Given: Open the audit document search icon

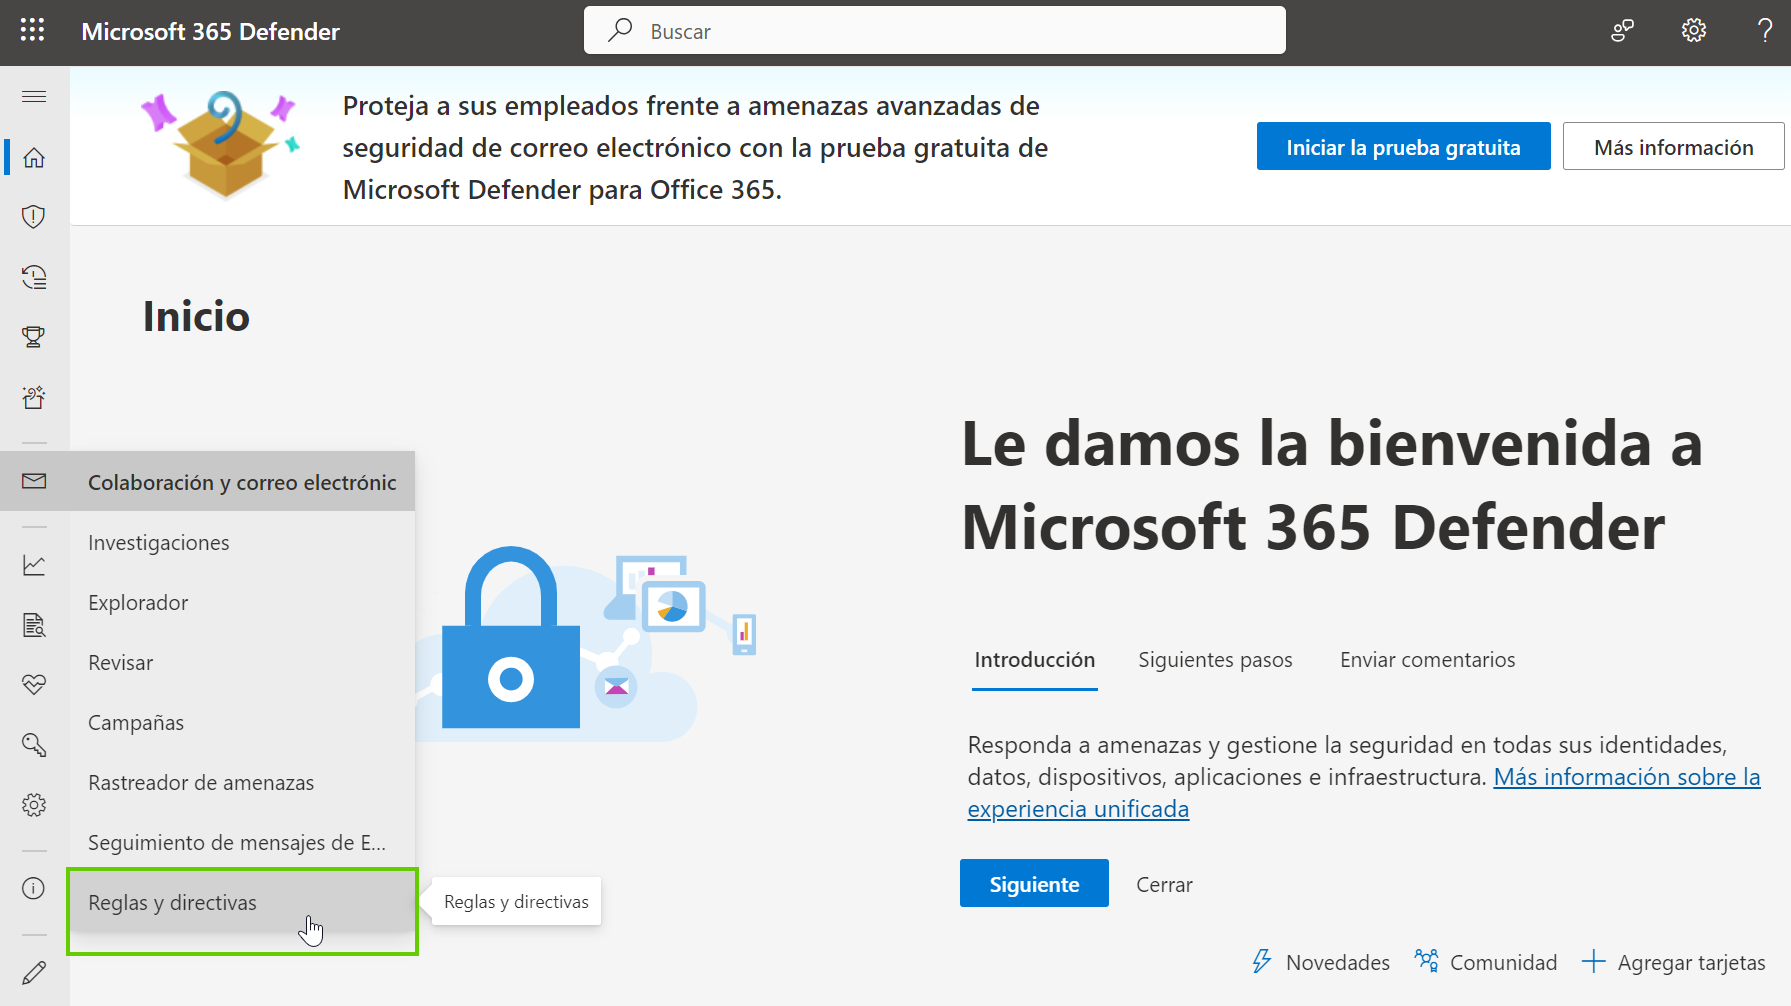Looking at the screenshot, I should click(34, 625).
